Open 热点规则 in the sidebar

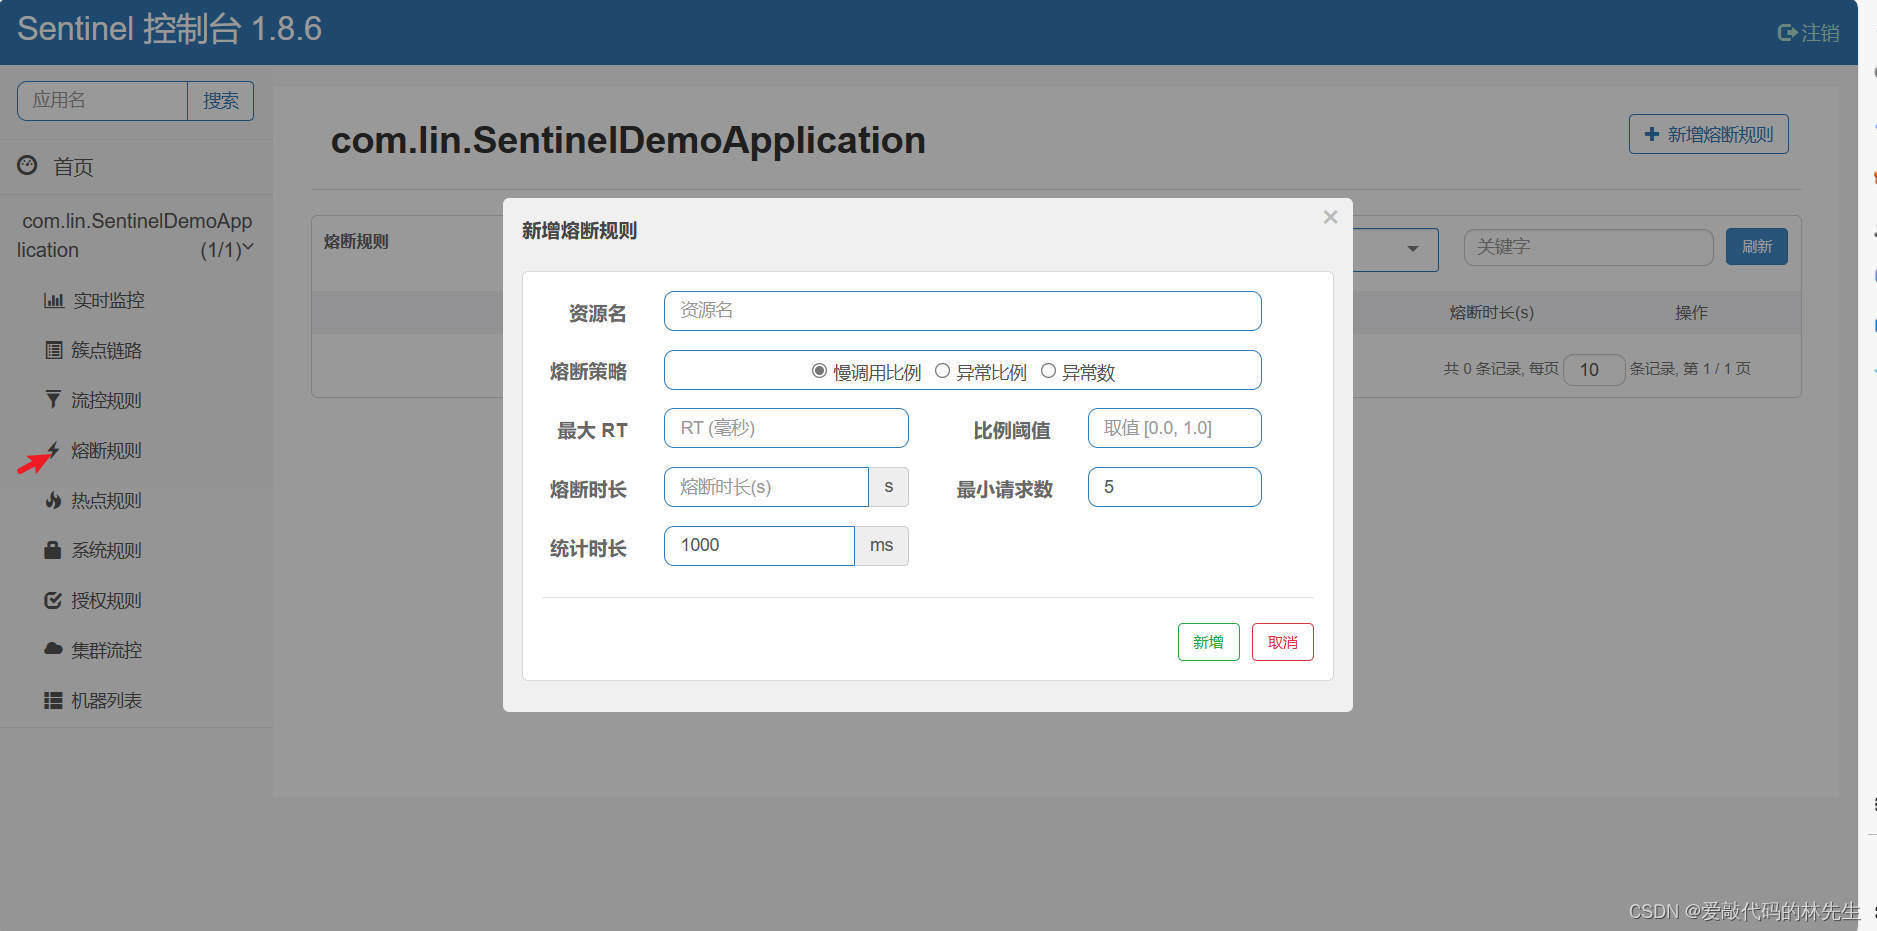click(x=107, y=500)
